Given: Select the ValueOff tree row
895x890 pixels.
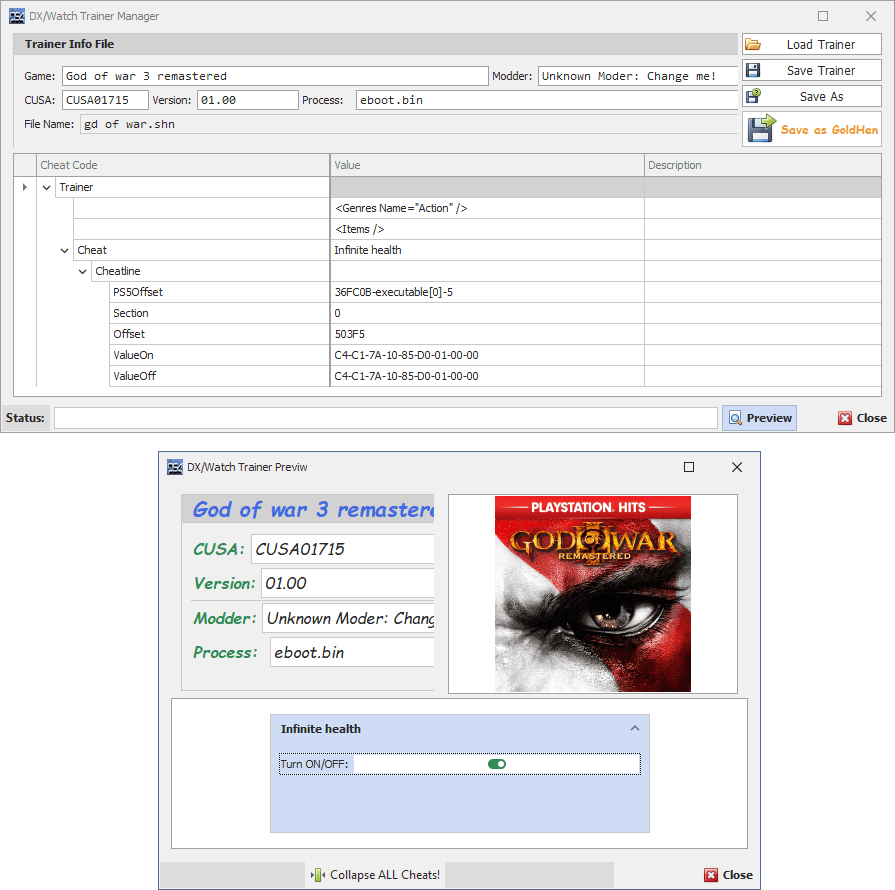Looking at the screenshot, I should point(219,376).
